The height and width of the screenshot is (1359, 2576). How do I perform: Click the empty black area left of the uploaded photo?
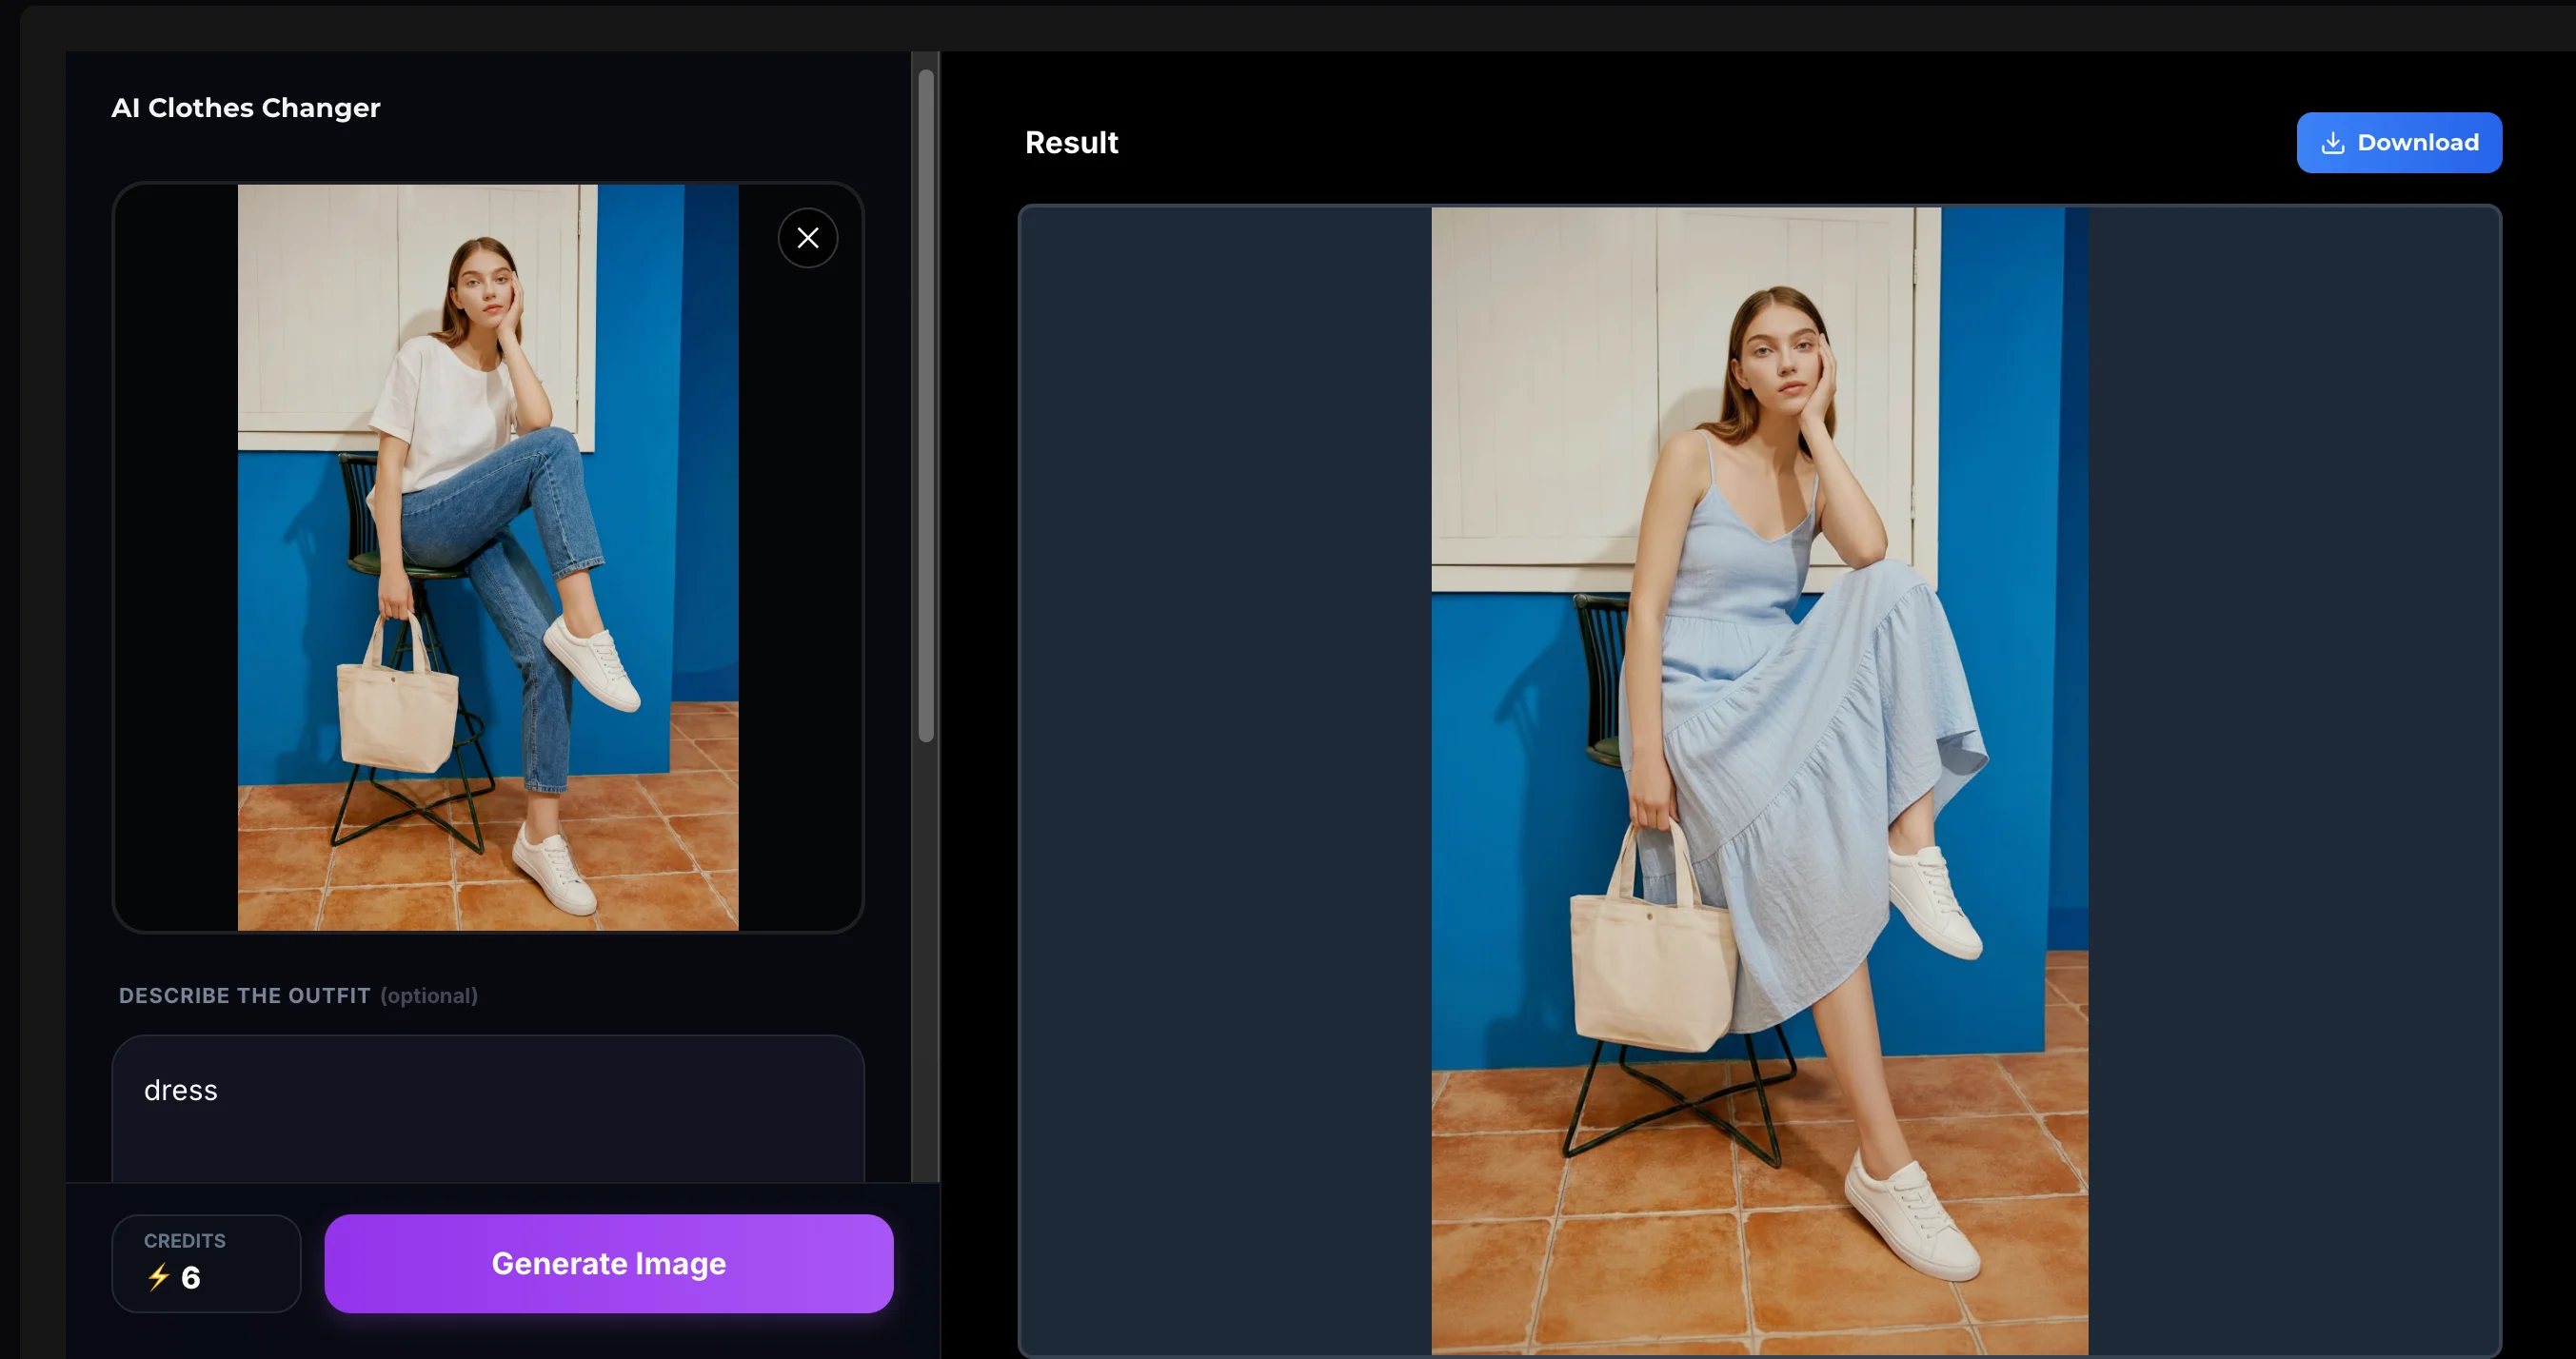176,557
